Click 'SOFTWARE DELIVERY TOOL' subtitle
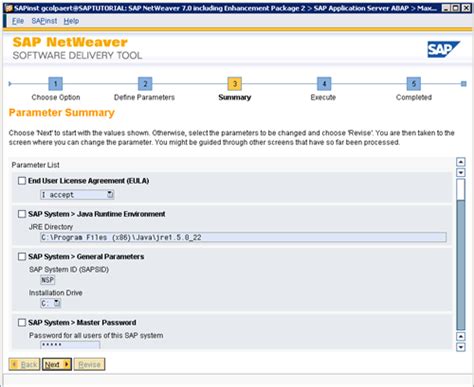Viewport: 474px width, 387px height. click(x=77, y=55)
